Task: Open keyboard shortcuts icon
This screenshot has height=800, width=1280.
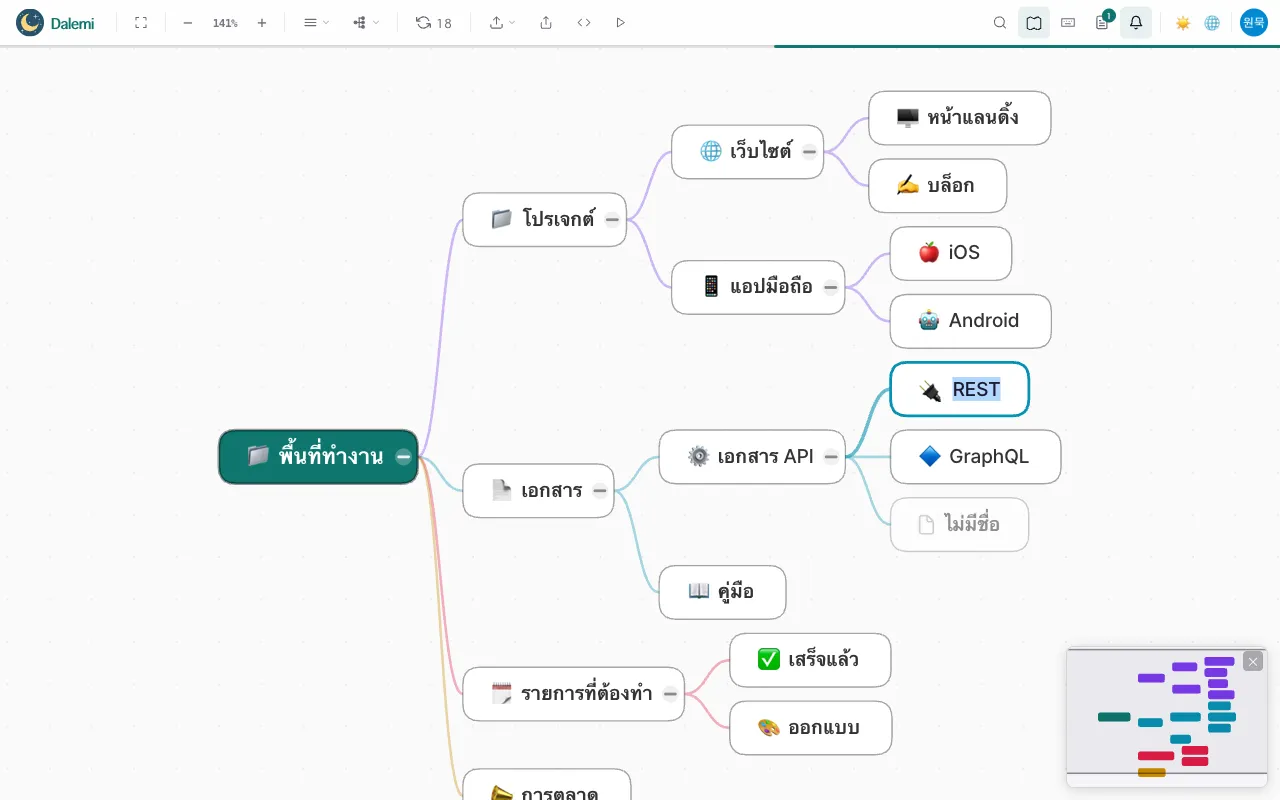Action: coord(1068,22)
